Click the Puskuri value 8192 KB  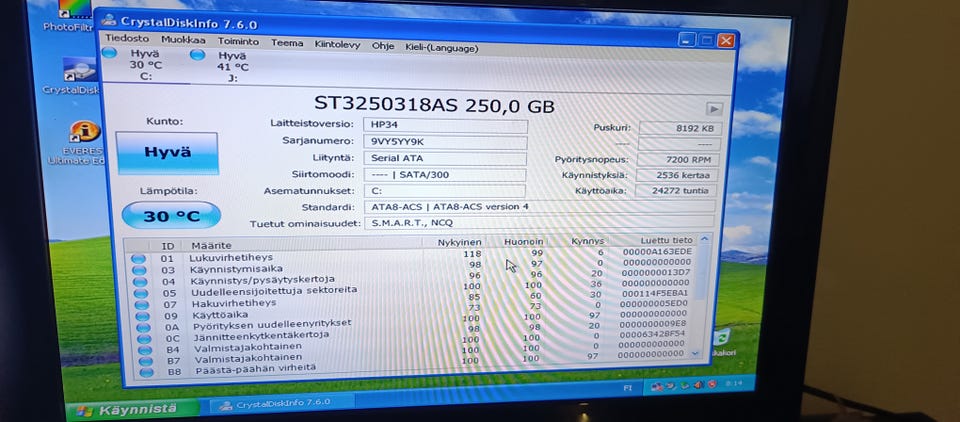(679, 129)
